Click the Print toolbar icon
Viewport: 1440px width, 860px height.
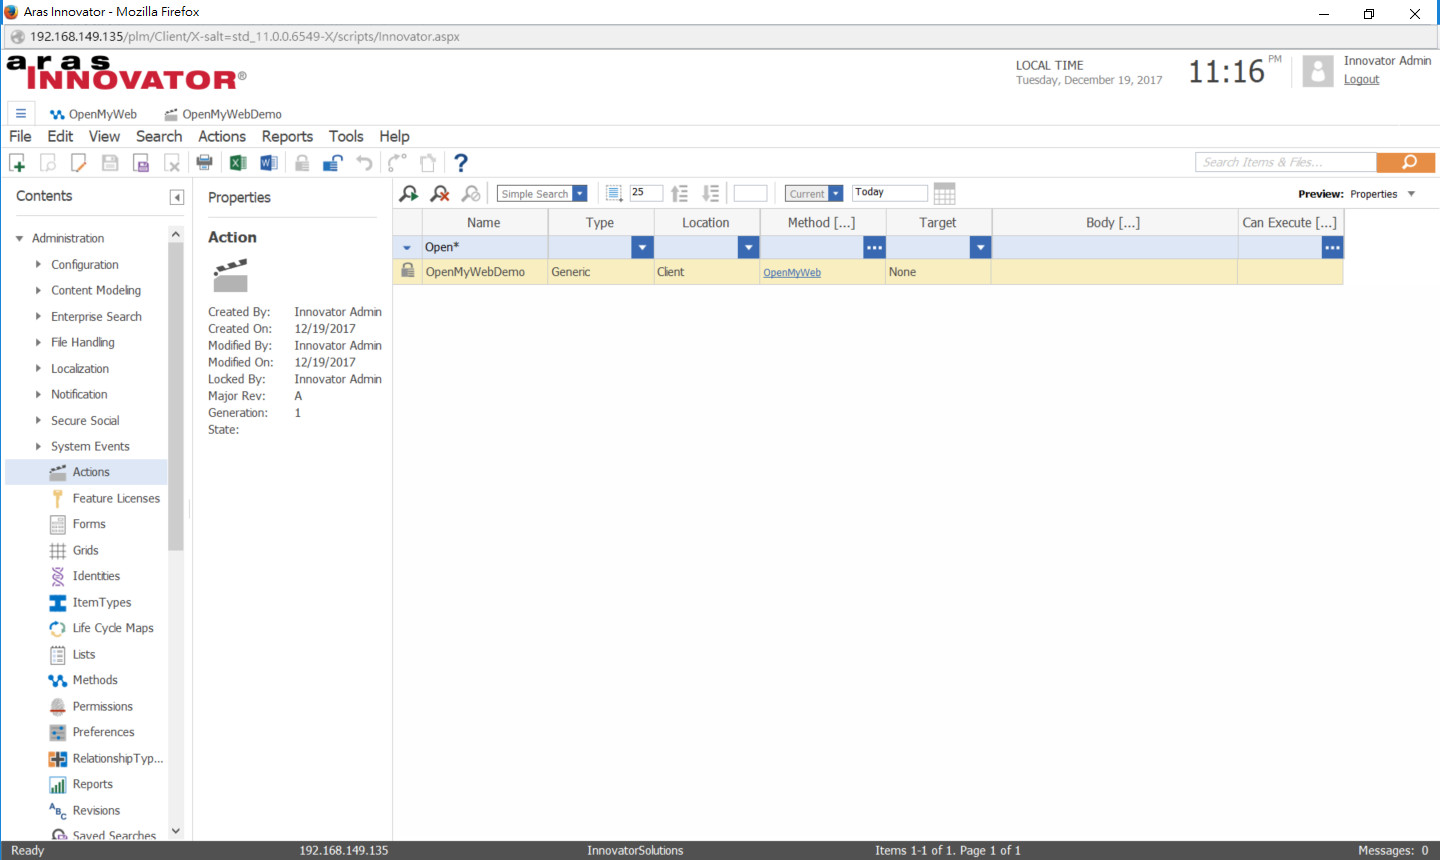(205, 163)
